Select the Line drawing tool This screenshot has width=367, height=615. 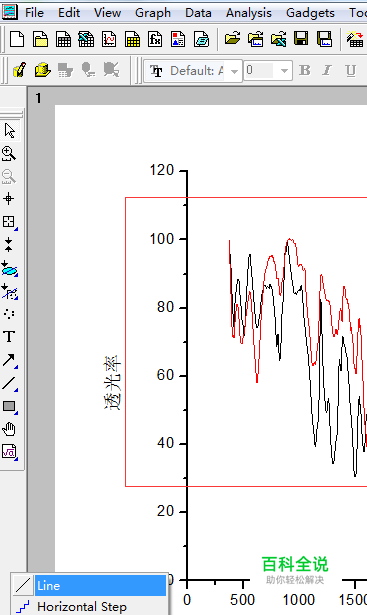pyautogui.click(x=9, y=383)
